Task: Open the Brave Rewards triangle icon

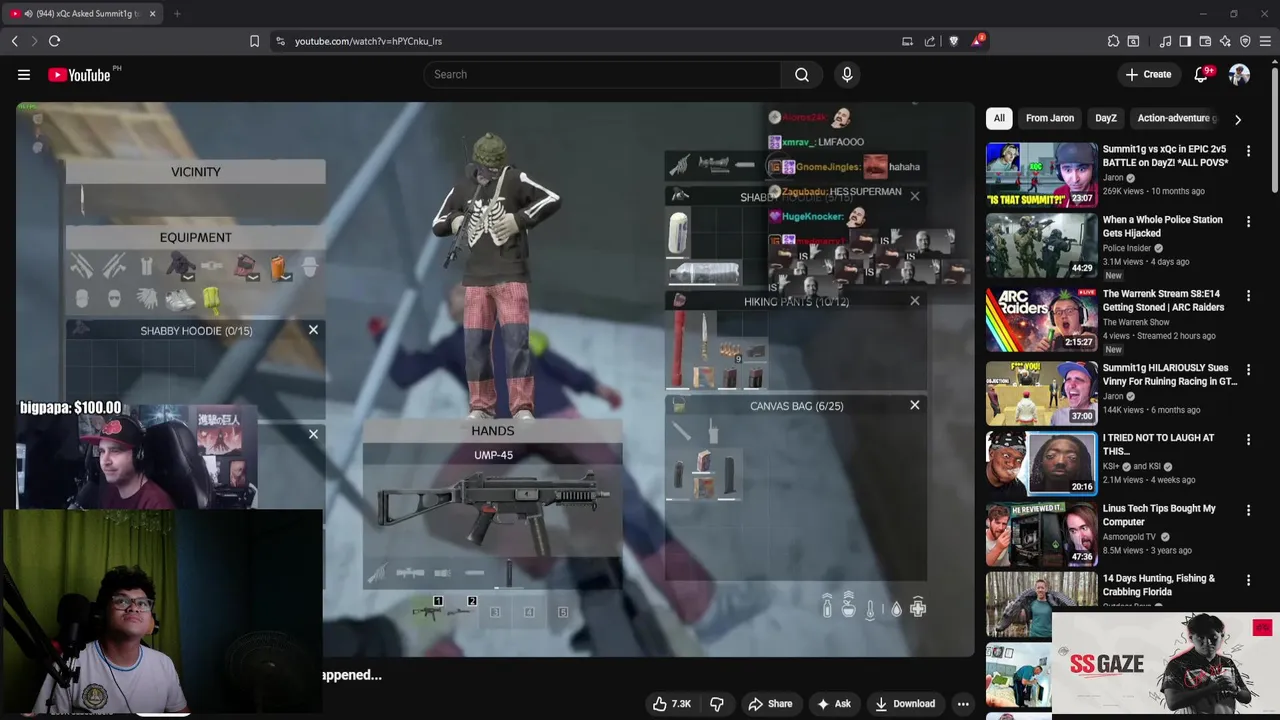Action: point(977,41)
